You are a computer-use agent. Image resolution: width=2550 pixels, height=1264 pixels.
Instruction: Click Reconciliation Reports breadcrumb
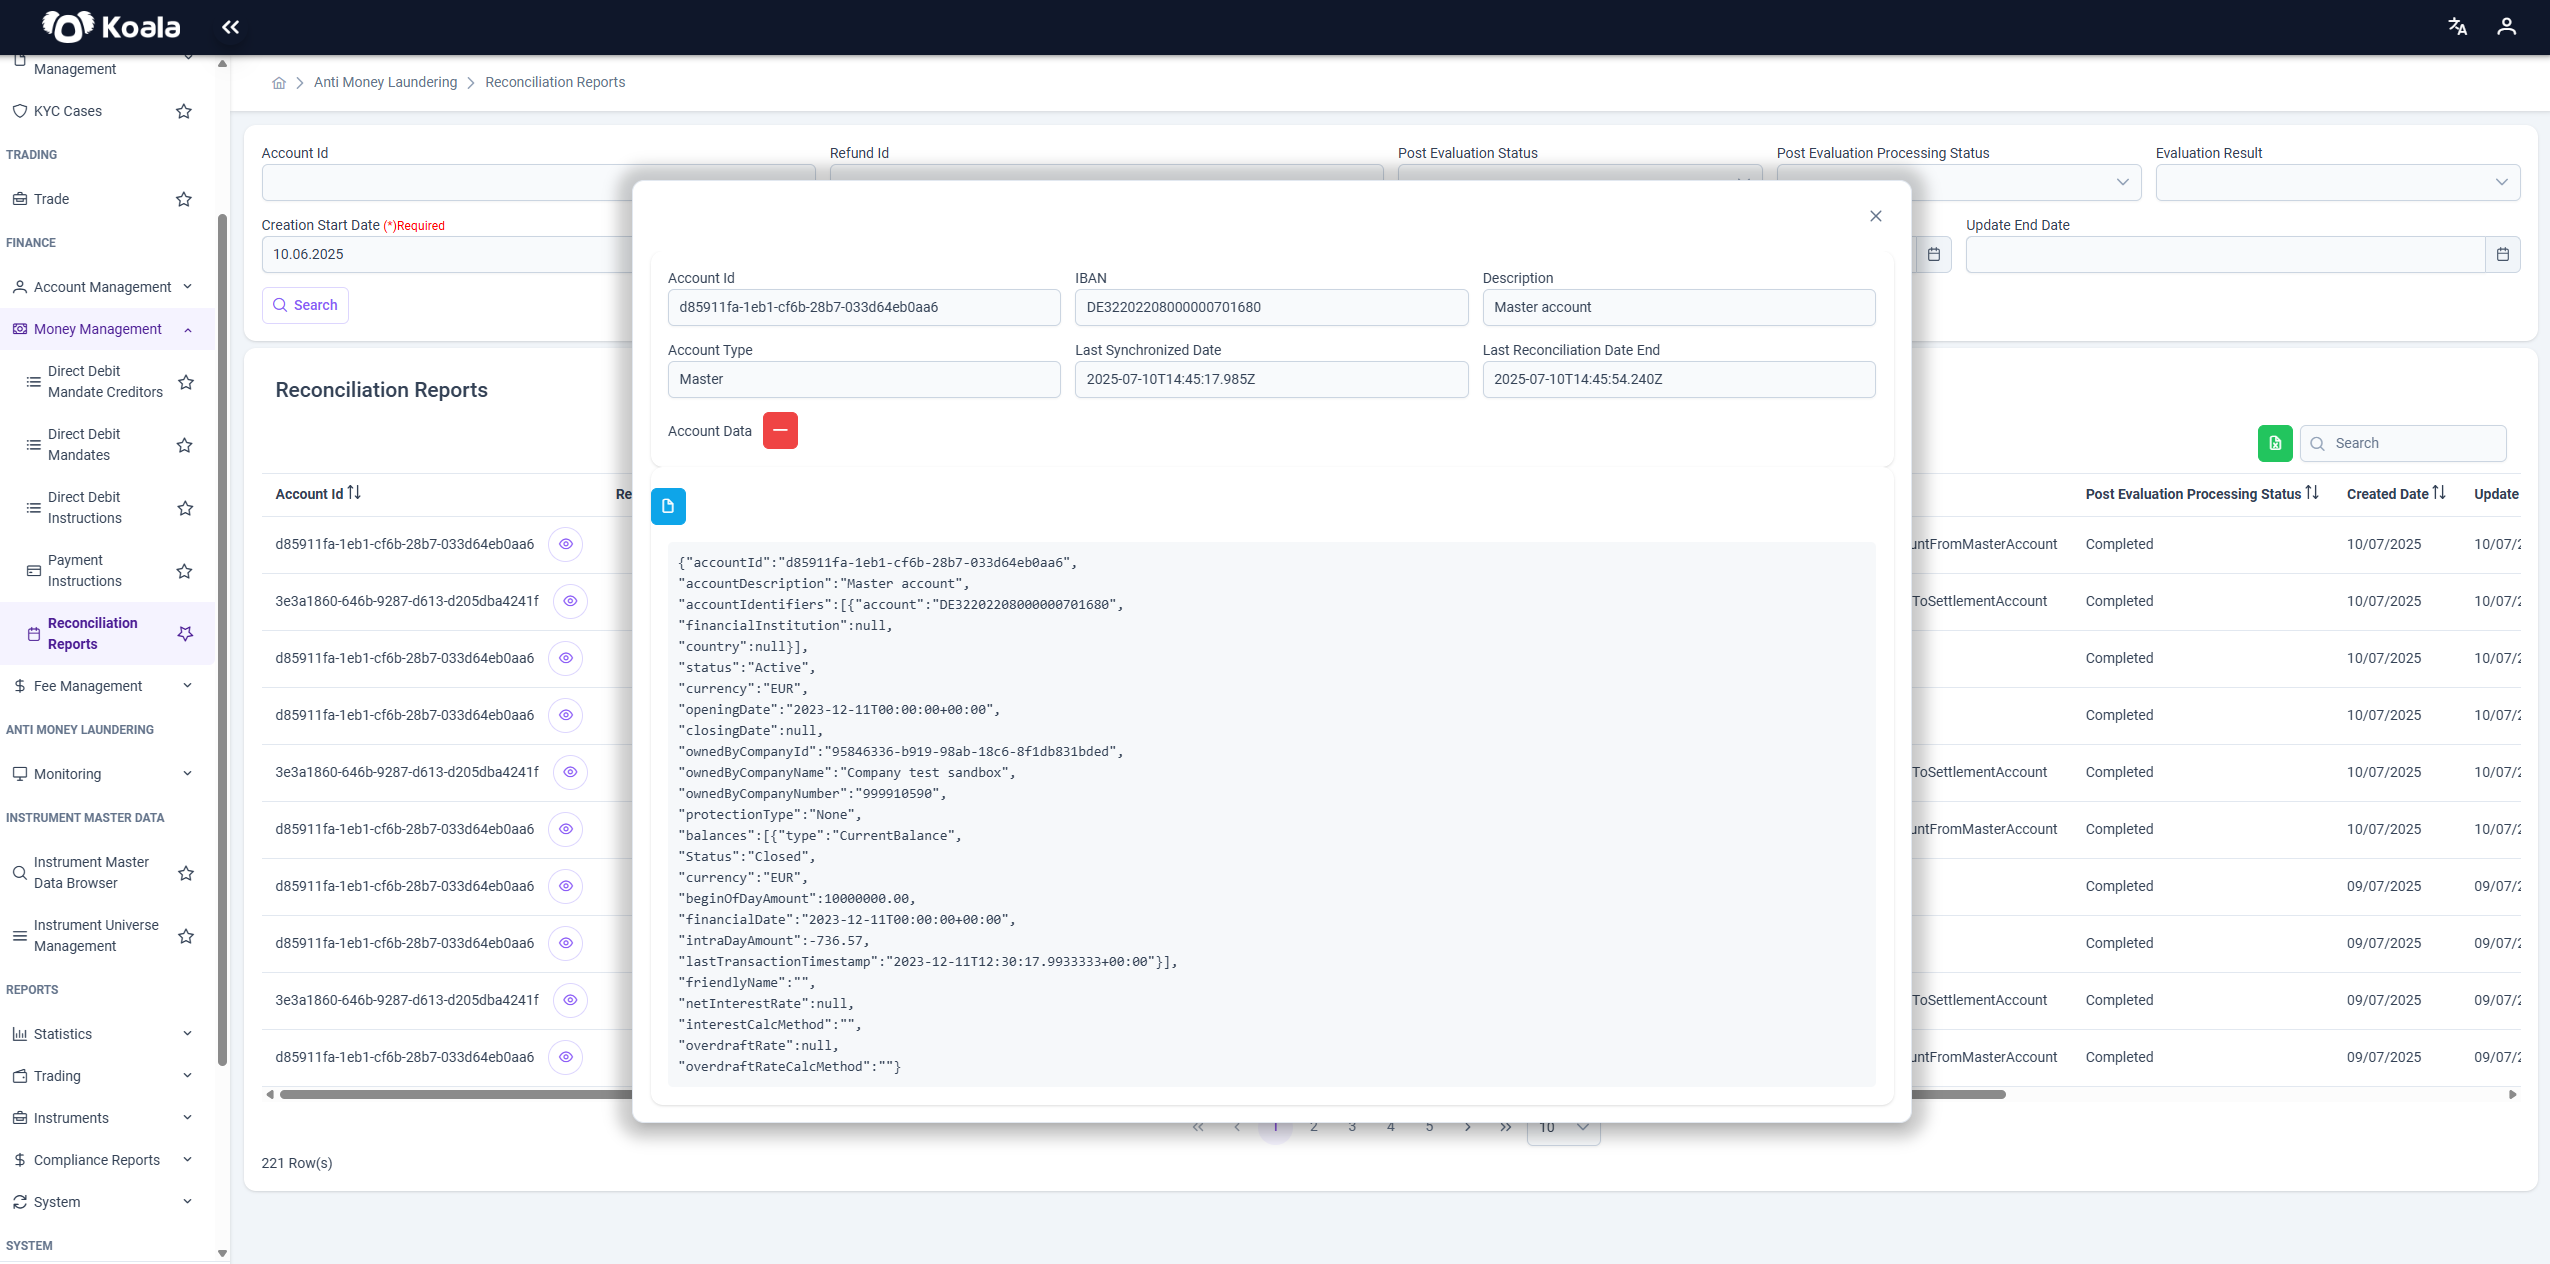tap(555, 83)
